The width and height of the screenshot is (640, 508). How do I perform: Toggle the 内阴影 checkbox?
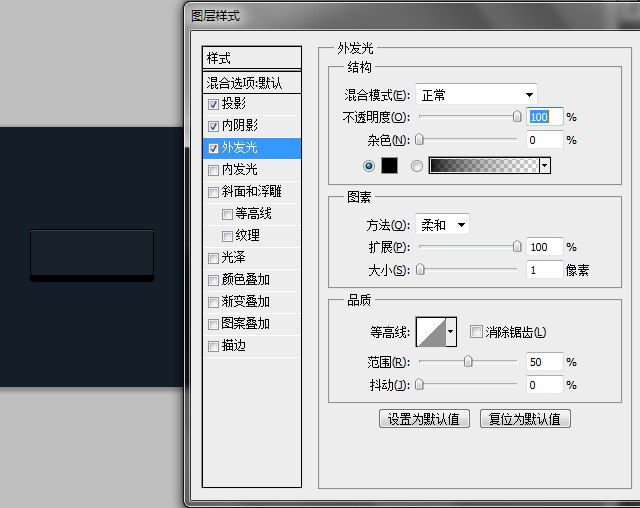click(x=213, y=126)
